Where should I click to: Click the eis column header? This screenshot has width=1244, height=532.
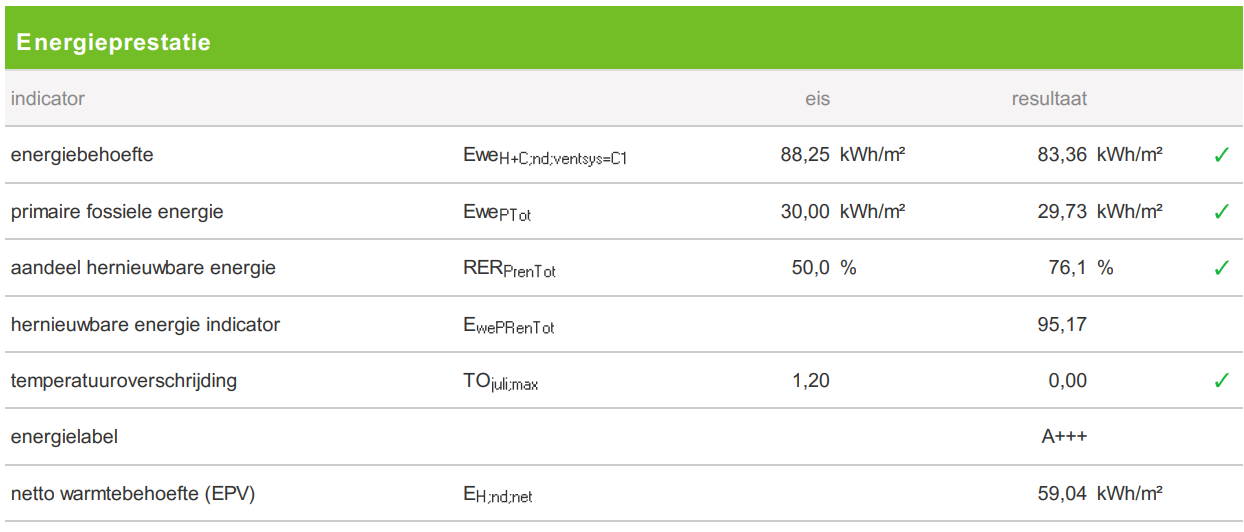[x=818, y=99]
